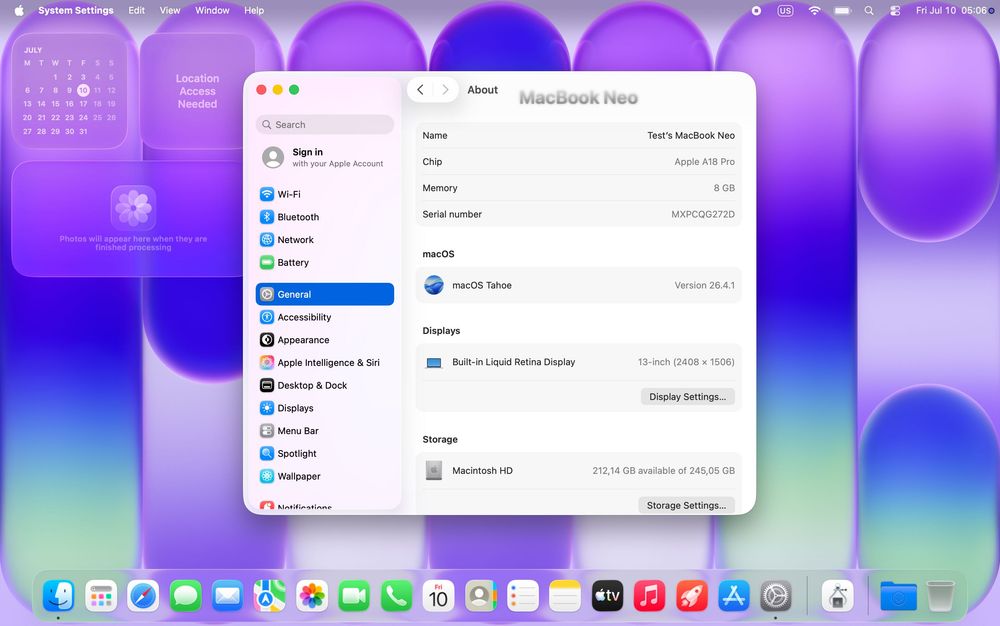Open Appearance settings

pyautogui.click(x=325, y=340)
